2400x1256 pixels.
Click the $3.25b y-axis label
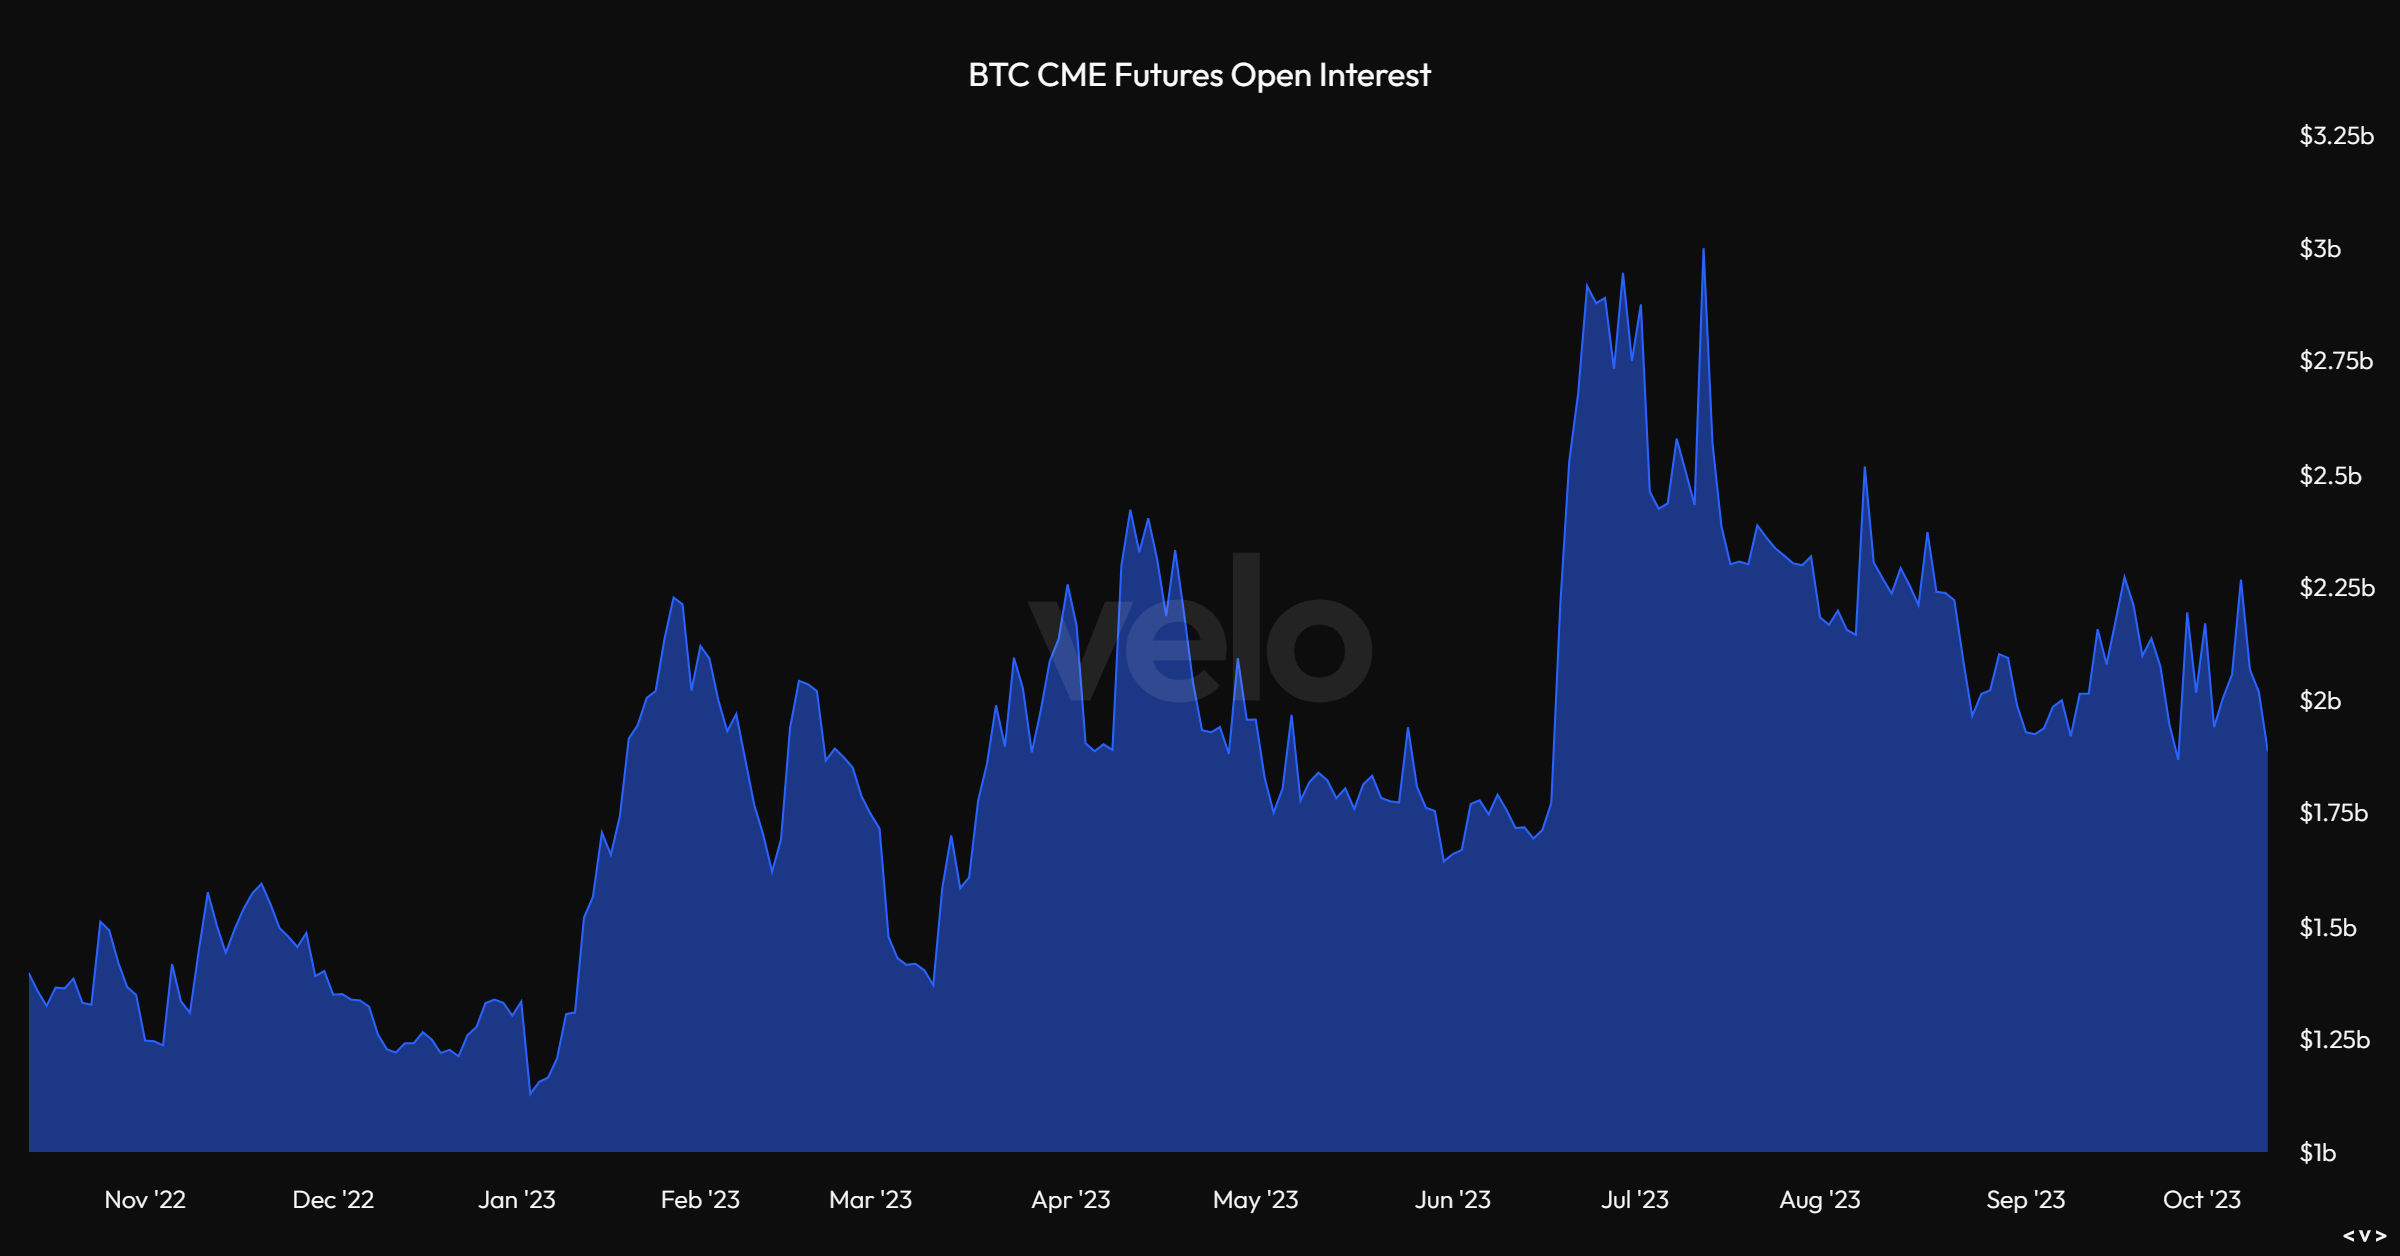(2336, 136)
